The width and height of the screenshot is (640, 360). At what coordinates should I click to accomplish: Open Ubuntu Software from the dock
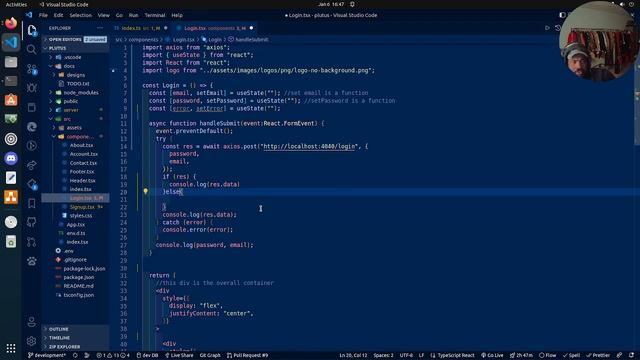click(11, 100)
